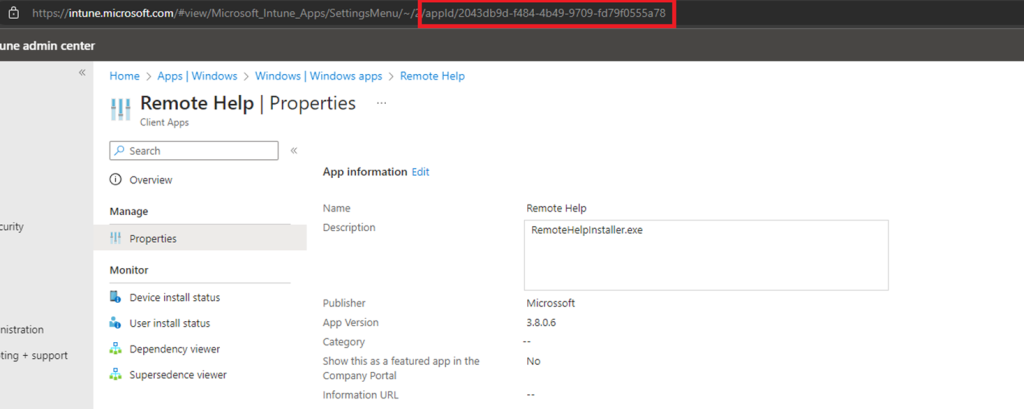Click Edit link beside App information
The width and height of the screenshot is (1024, 409).
point(420,172)
